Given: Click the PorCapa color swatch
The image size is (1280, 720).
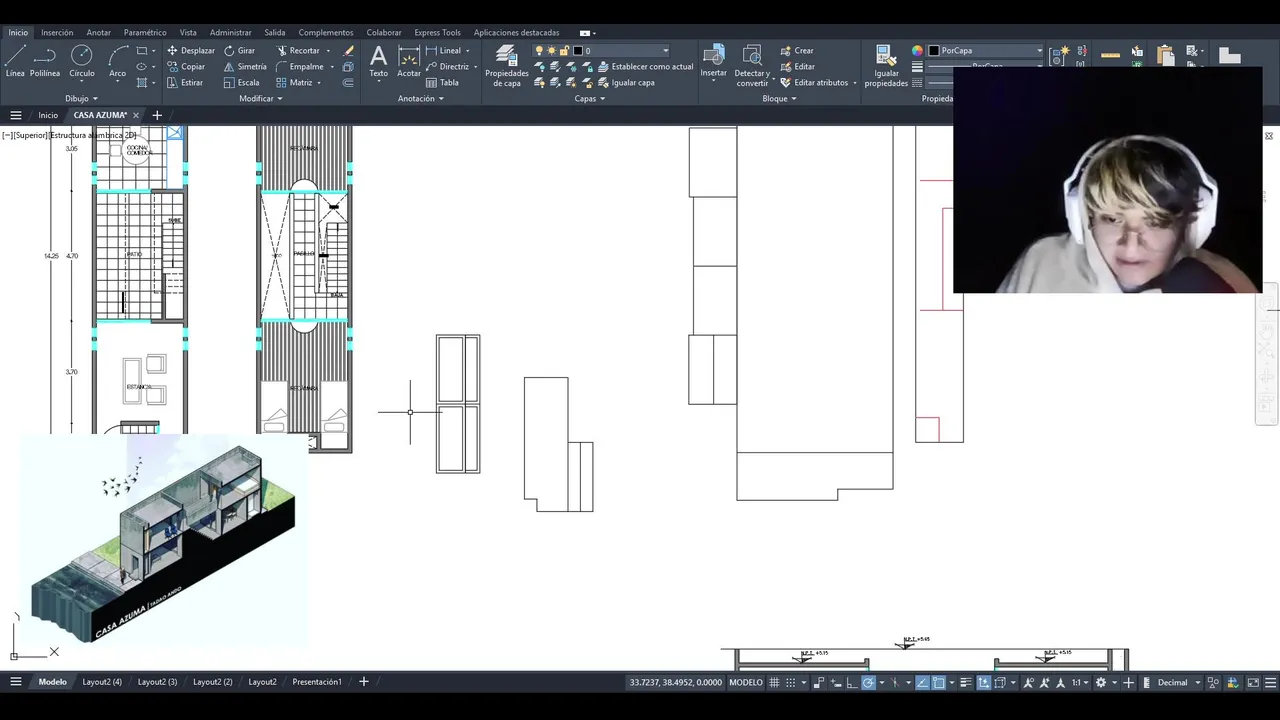Looking at the screenshot, I should (934, 50).
